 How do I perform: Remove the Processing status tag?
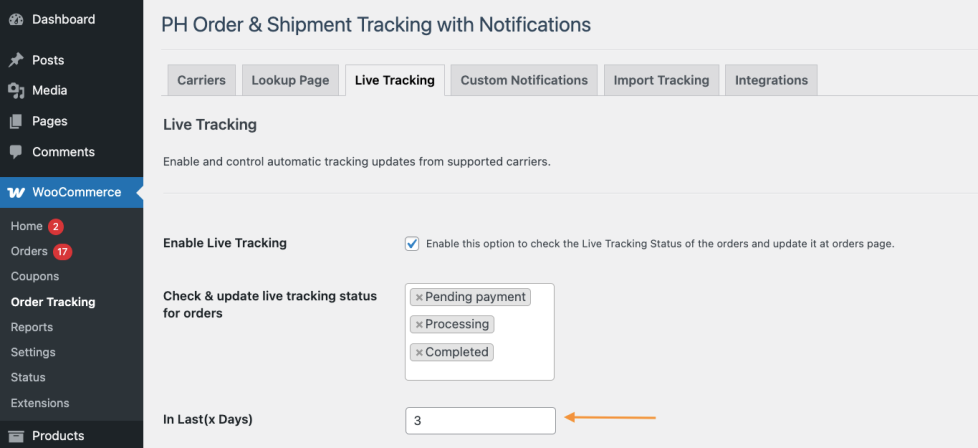[x=419, y=325]
